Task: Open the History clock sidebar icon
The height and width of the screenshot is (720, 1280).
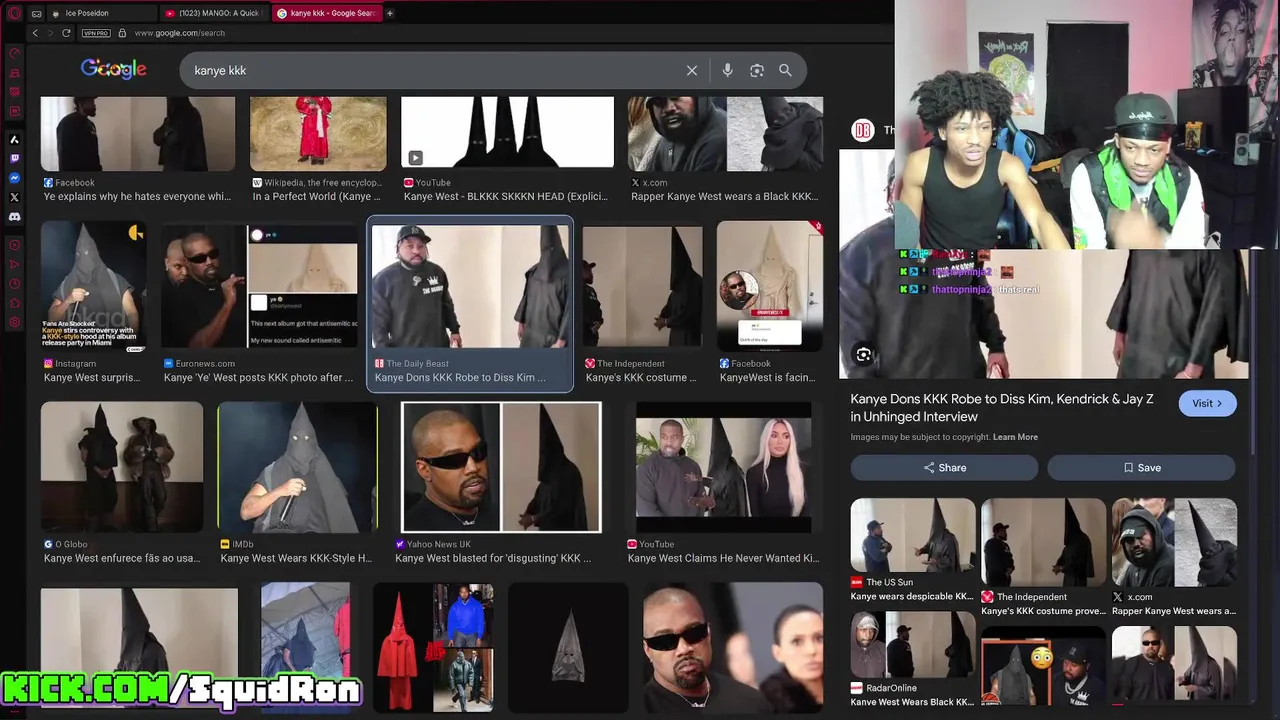Action: 14,284
